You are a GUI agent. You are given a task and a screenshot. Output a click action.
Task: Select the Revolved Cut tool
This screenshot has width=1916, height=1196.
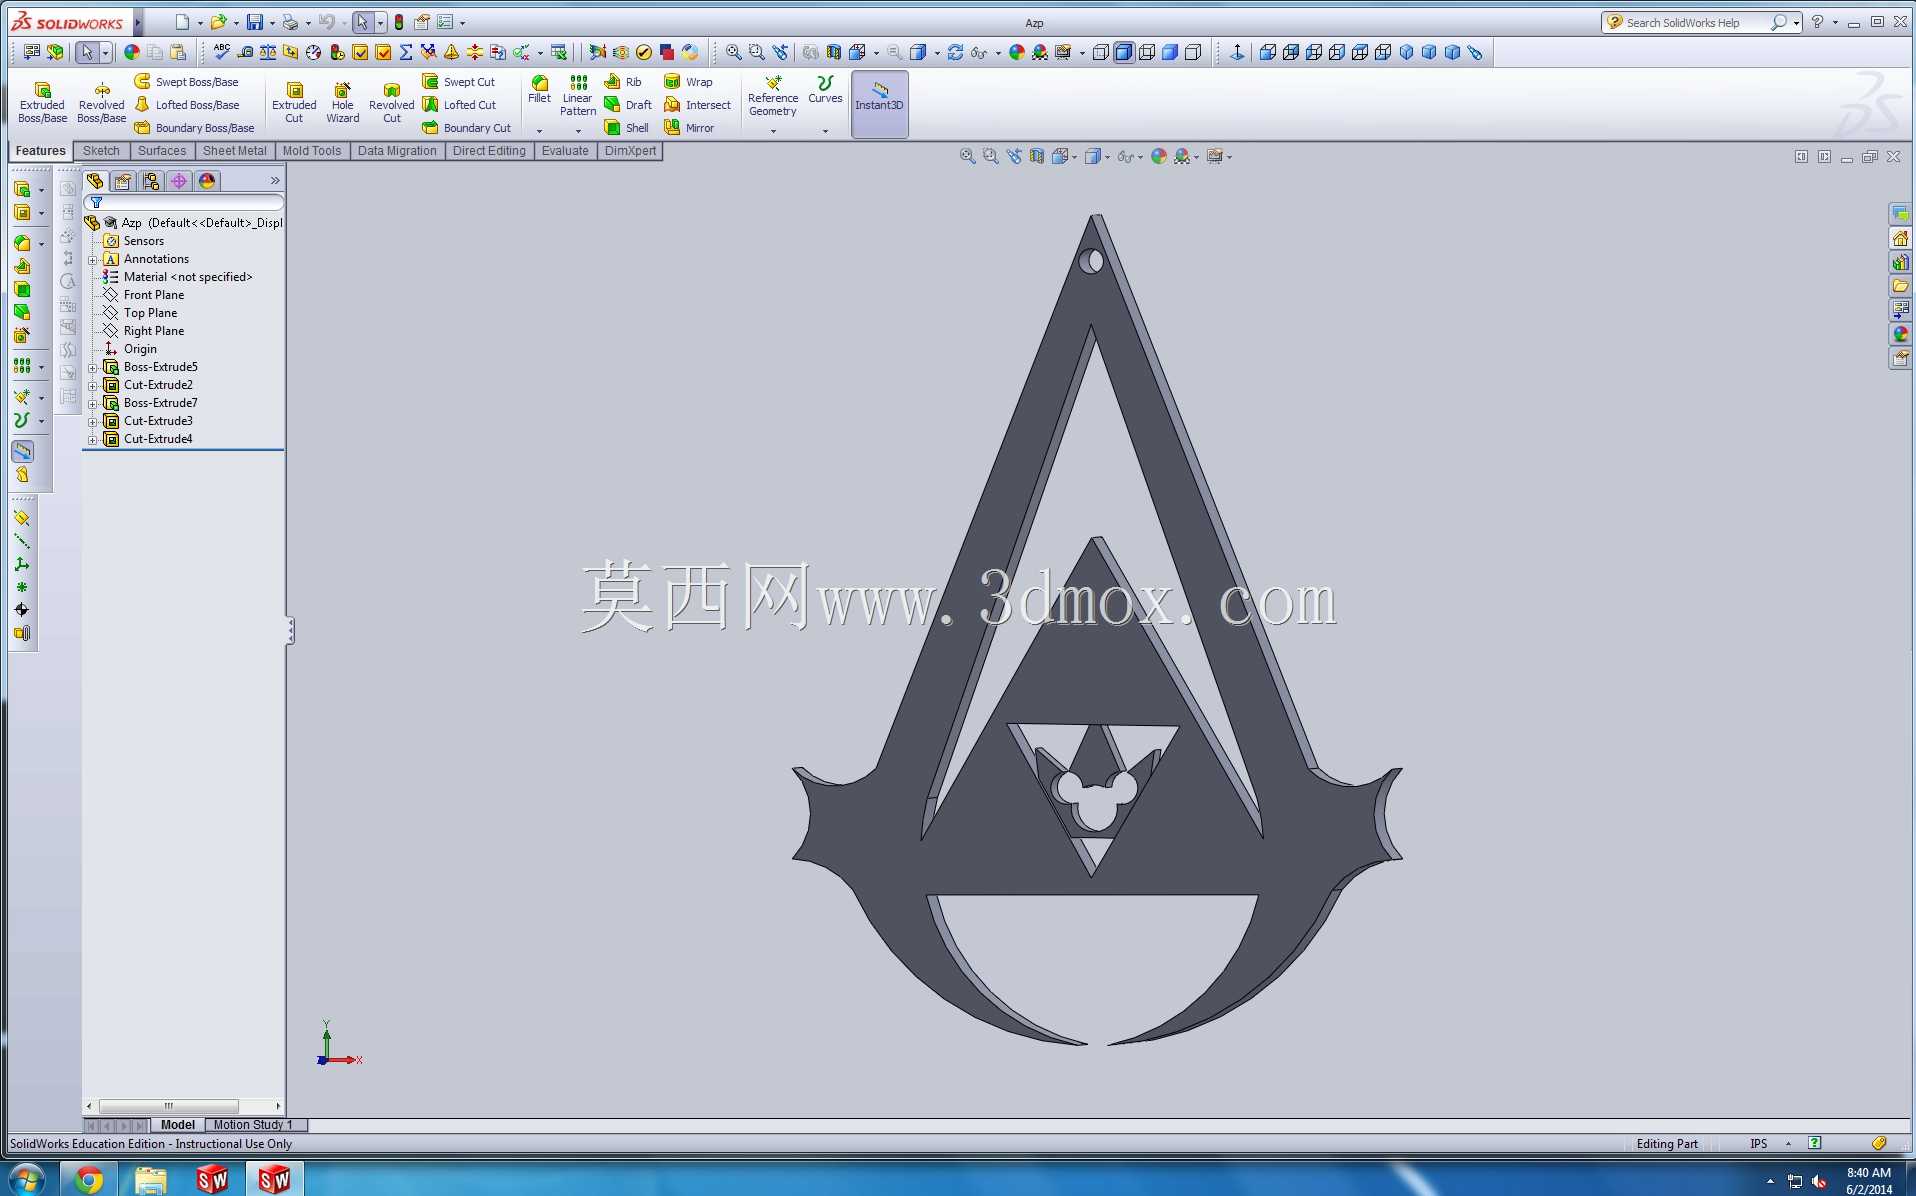tap(391, 103)
